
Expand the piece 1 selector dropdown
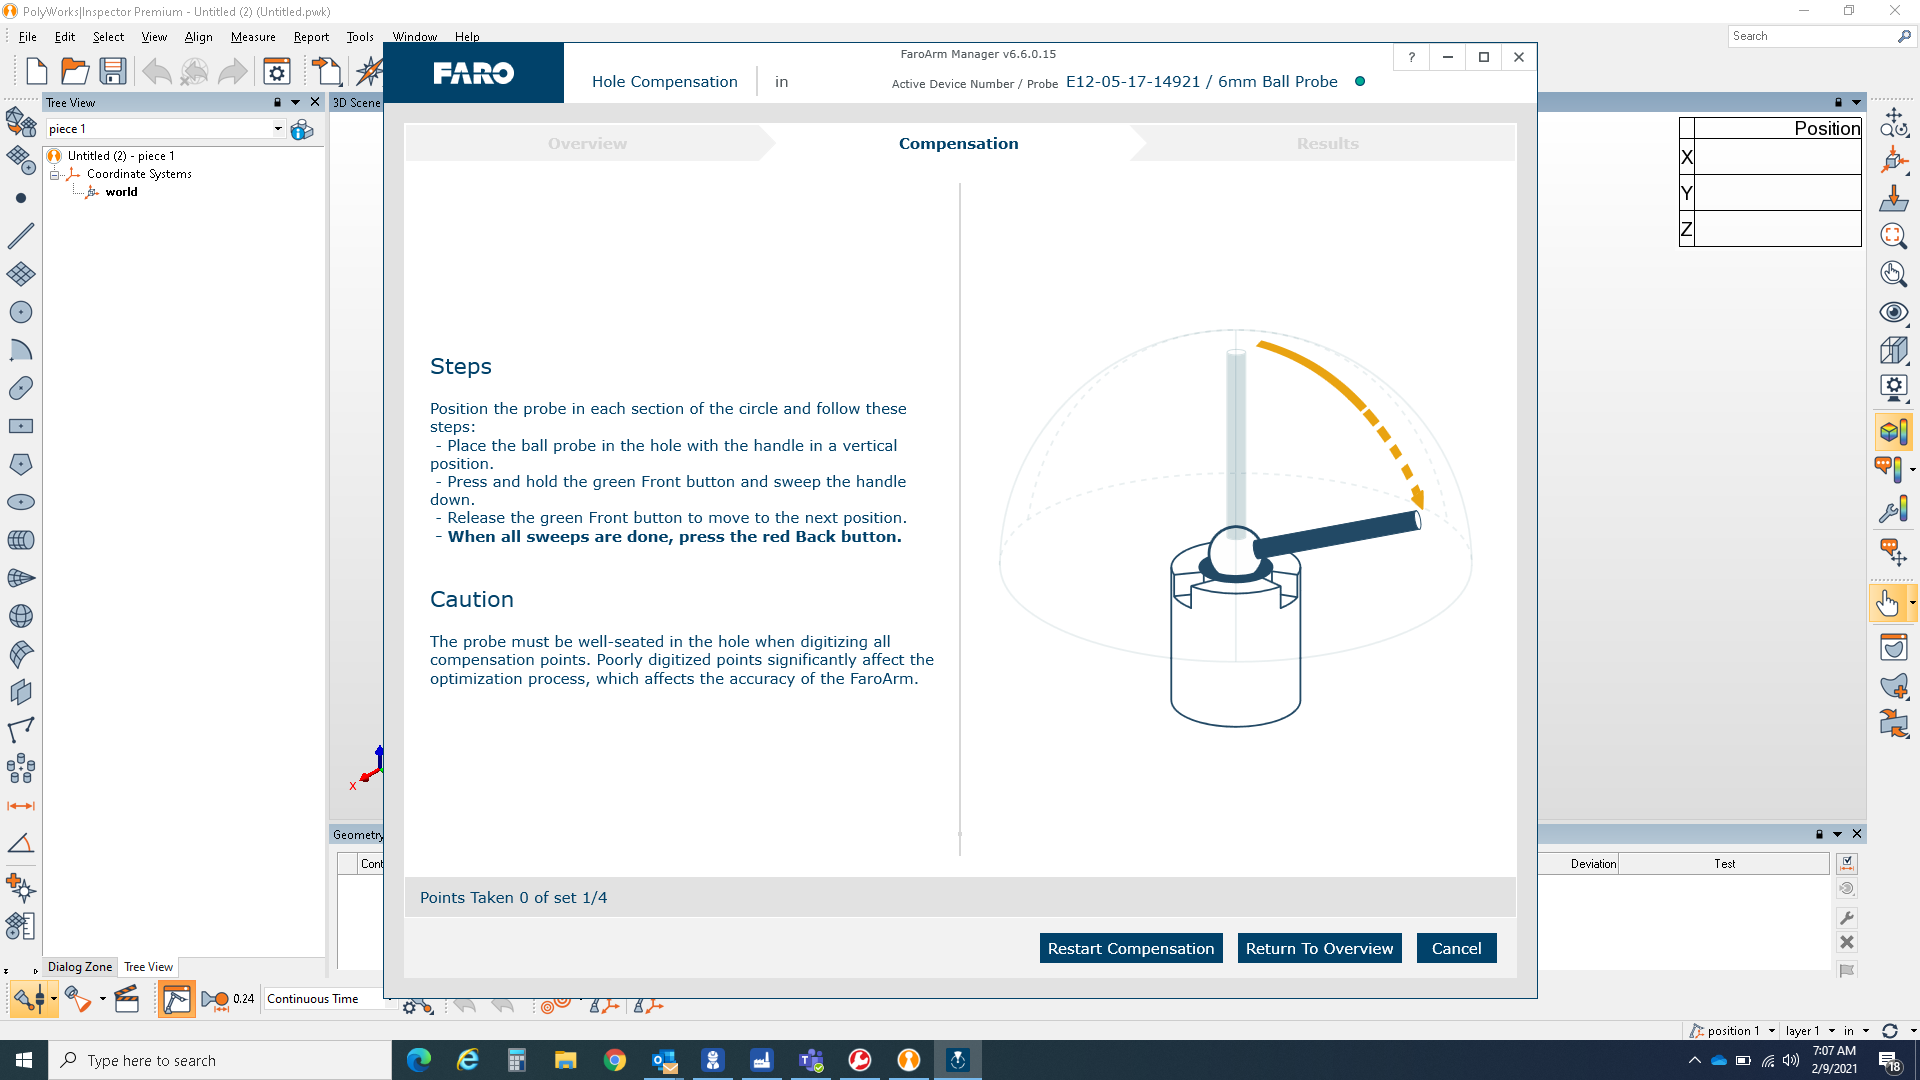point(278,128)
